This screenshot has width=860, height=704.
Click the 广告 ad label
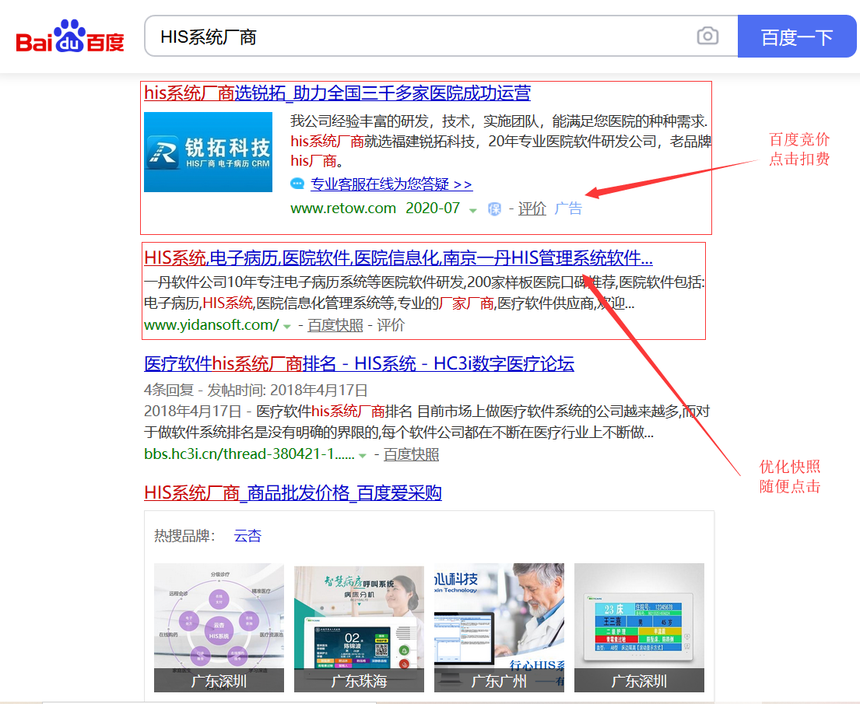(x=568, y=208)
